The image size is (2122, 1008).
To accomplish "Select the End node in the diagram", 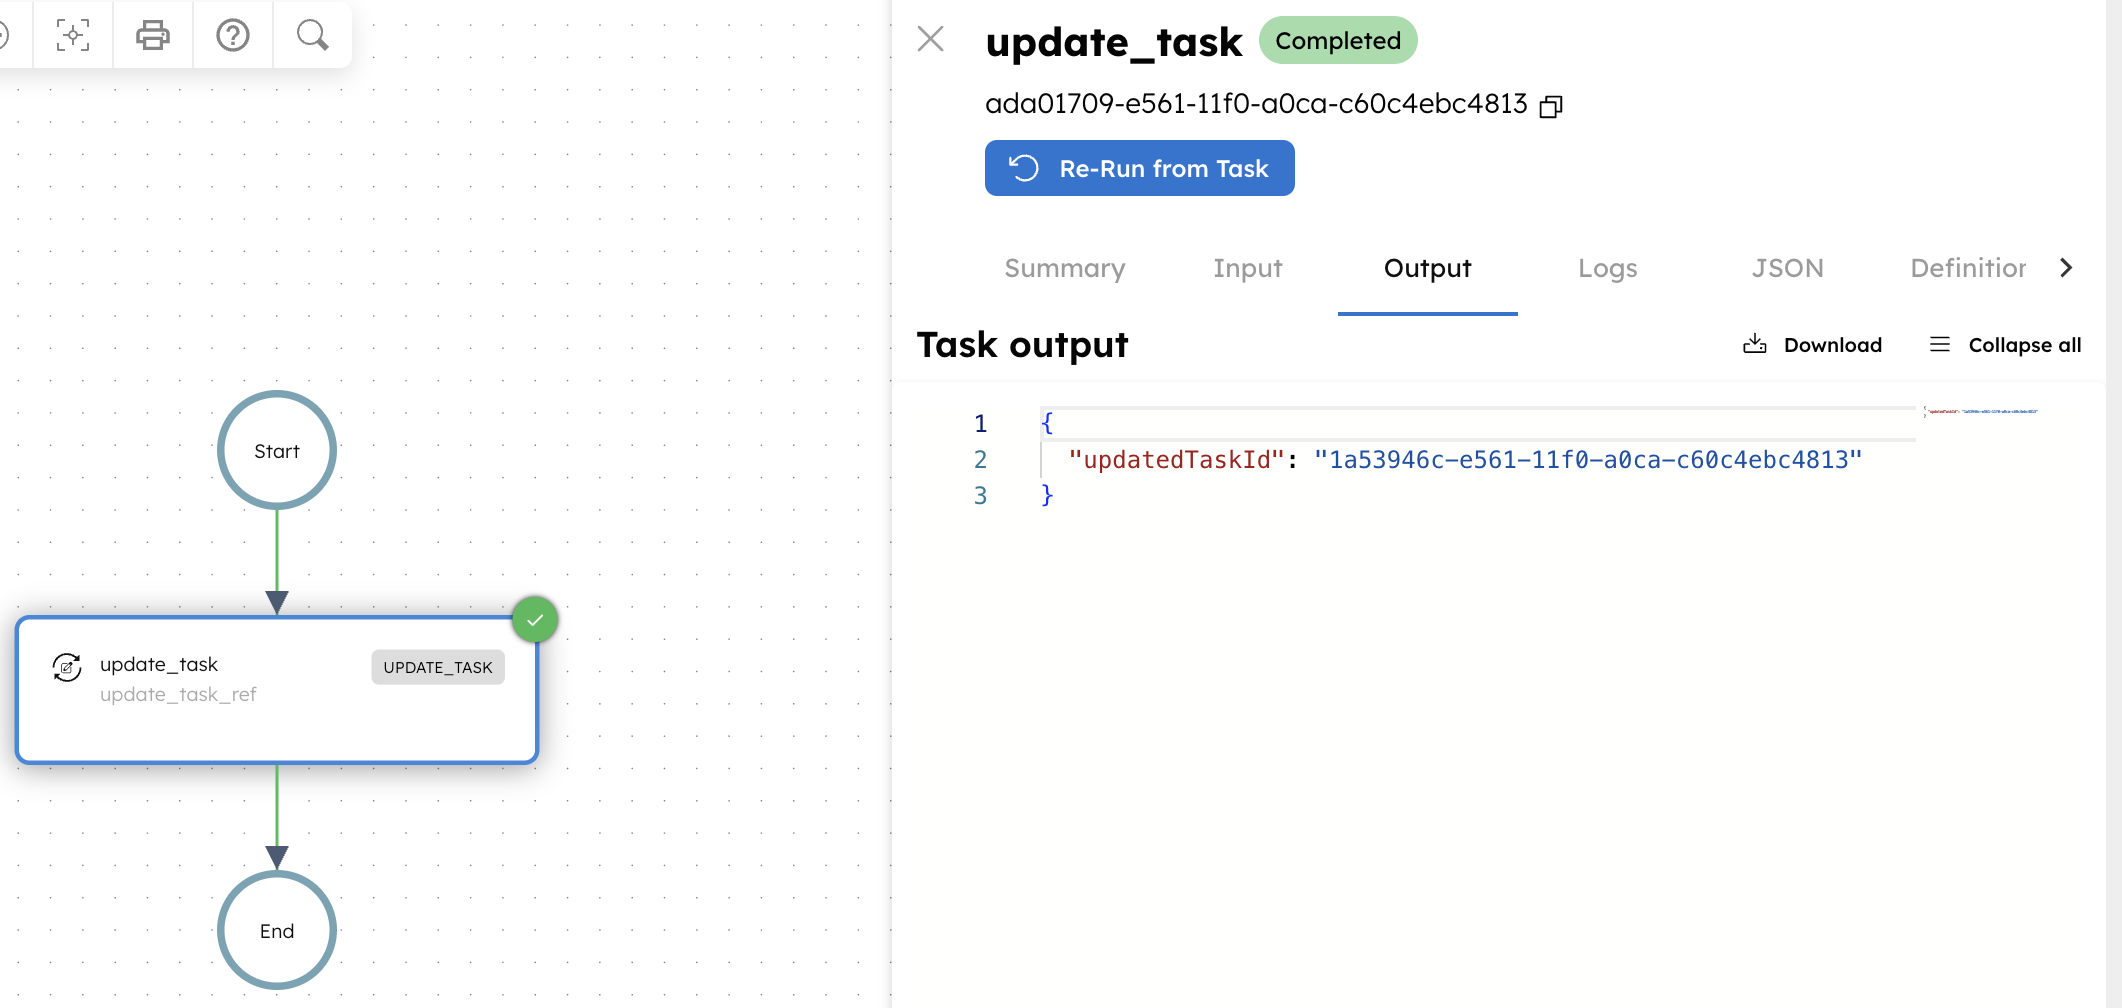I will (276, 930).
